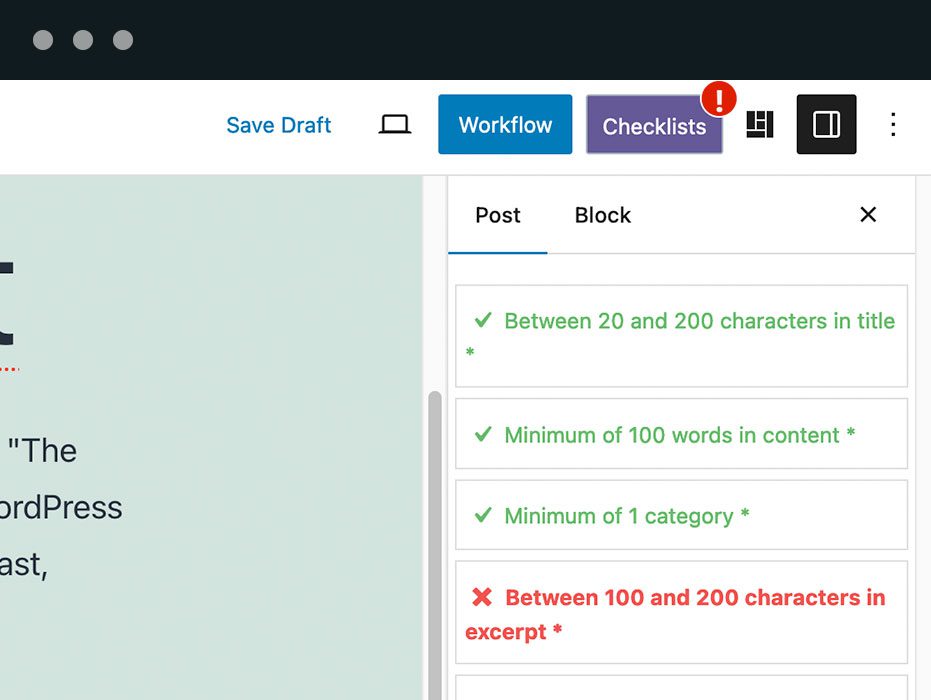Open the editor options dropdown

click(x=893, y=124)
